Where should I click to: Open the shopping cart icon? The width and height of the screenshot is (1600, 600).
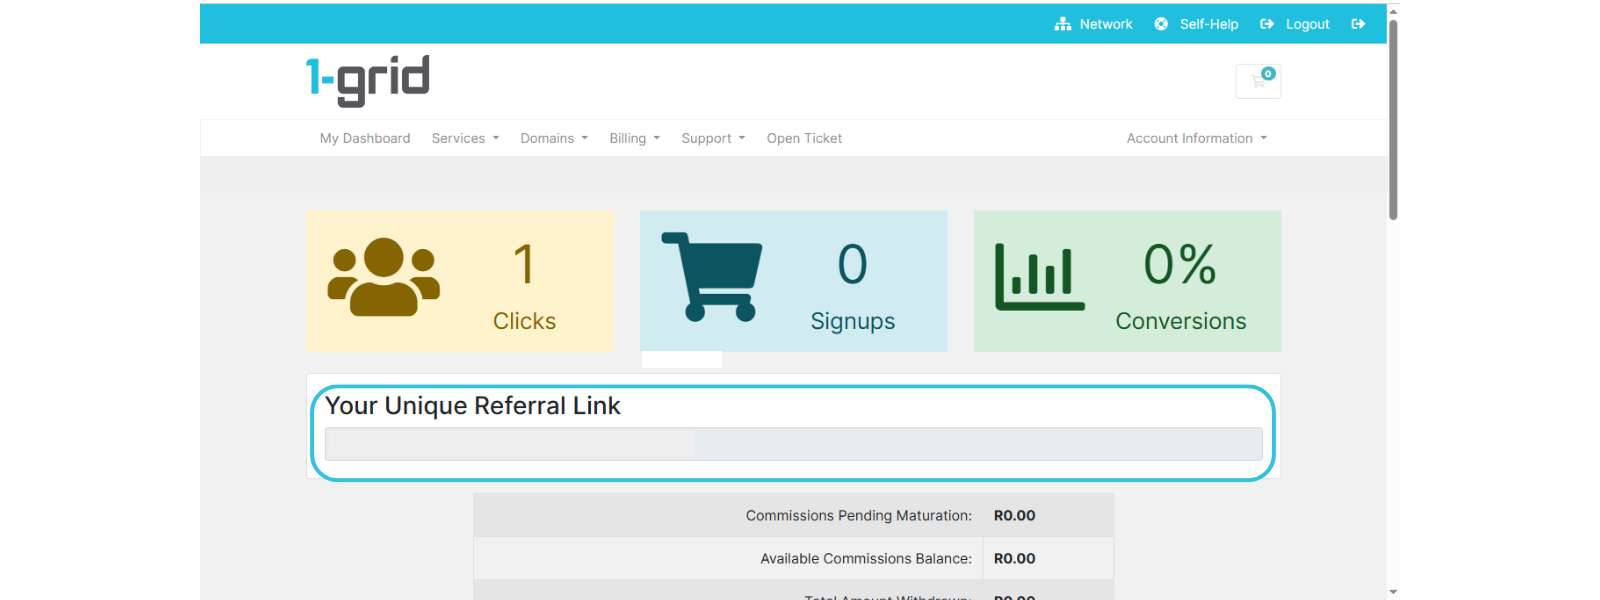1258,82
